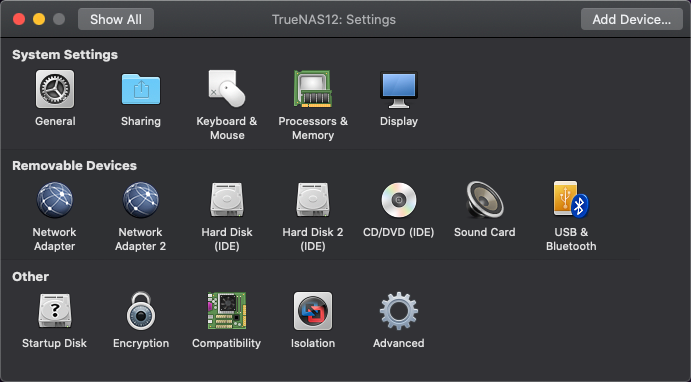691x382 pixels.
Task: Click the TrueNAS12: Settings title text
Action: [334, 20]
